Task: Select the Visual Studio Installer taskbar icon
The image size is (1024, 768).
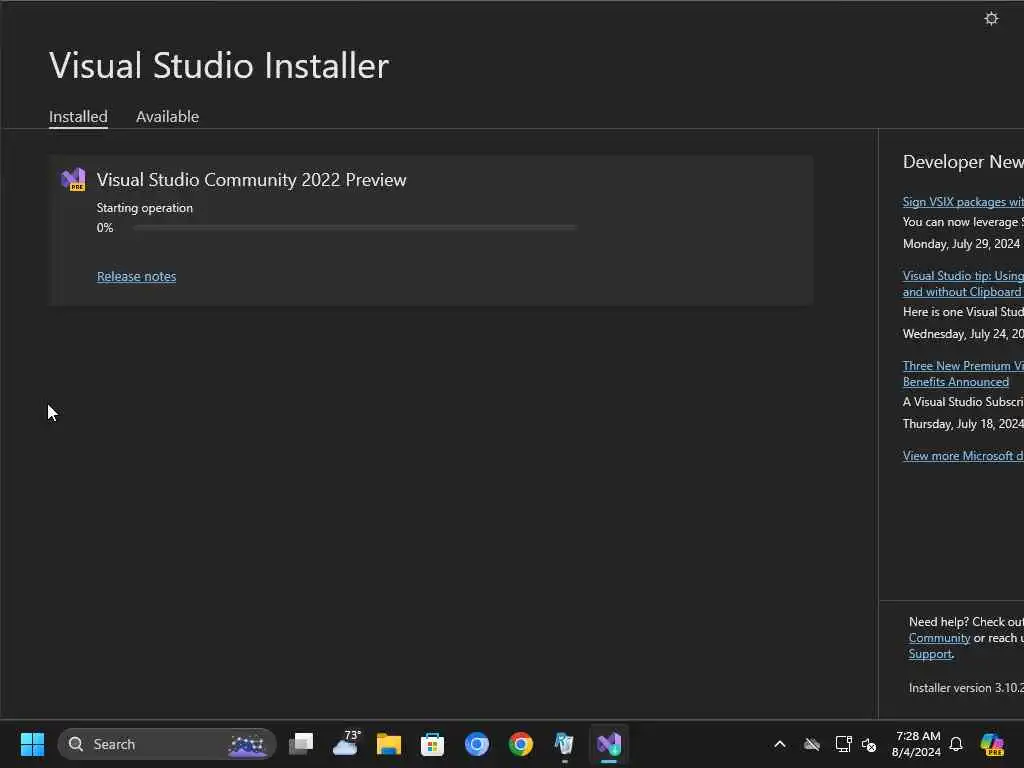Action: [x=609, y=744]
